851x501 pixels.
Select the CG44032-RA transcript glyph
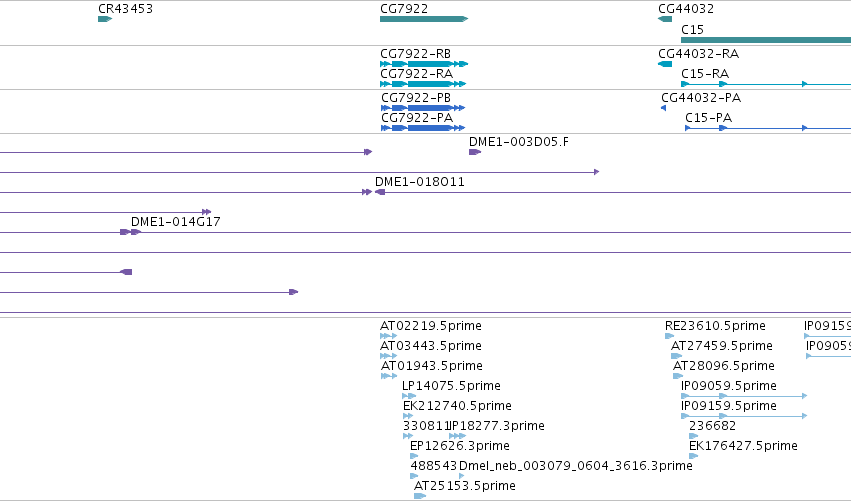[665, 64]
